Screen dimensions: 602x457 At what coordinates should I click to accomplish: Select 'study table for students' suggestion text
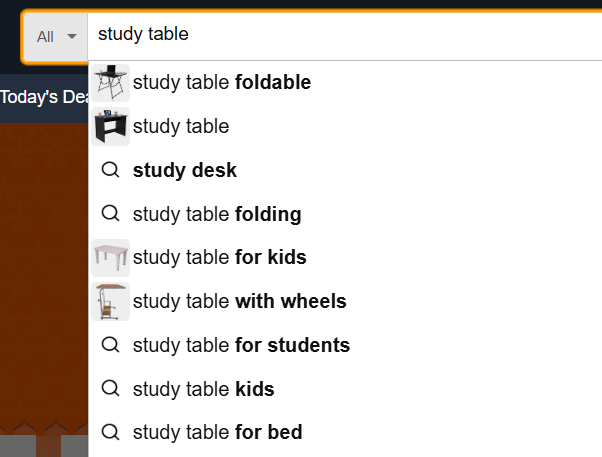(x=241, y=345)
